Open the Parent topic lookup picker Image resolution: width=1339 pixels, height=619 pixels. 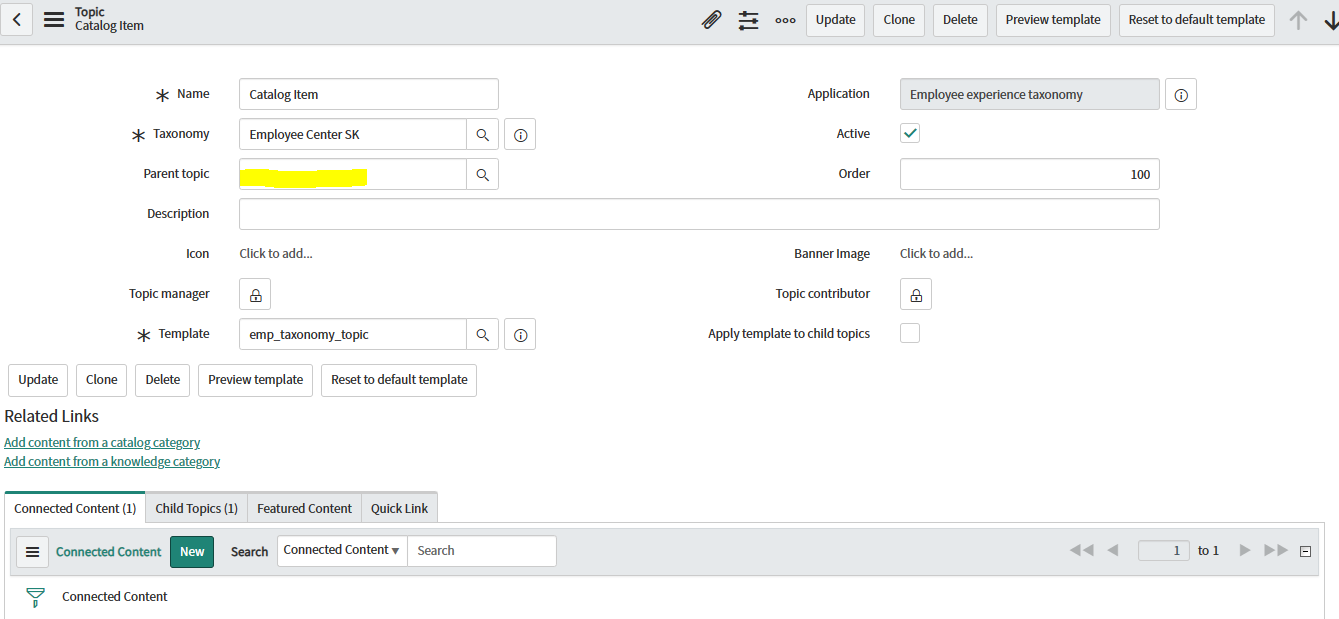tap(483, 173)
